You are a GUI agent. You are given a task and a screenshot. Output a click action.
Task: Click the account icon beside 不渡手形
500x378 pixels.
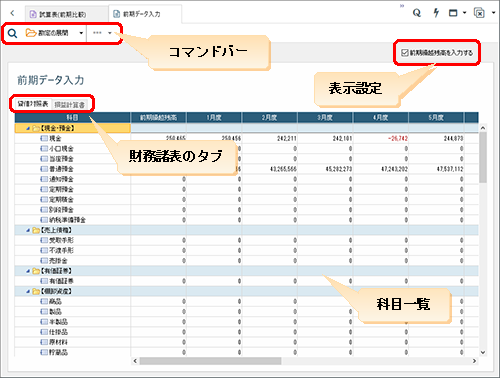tap(44, 250)
